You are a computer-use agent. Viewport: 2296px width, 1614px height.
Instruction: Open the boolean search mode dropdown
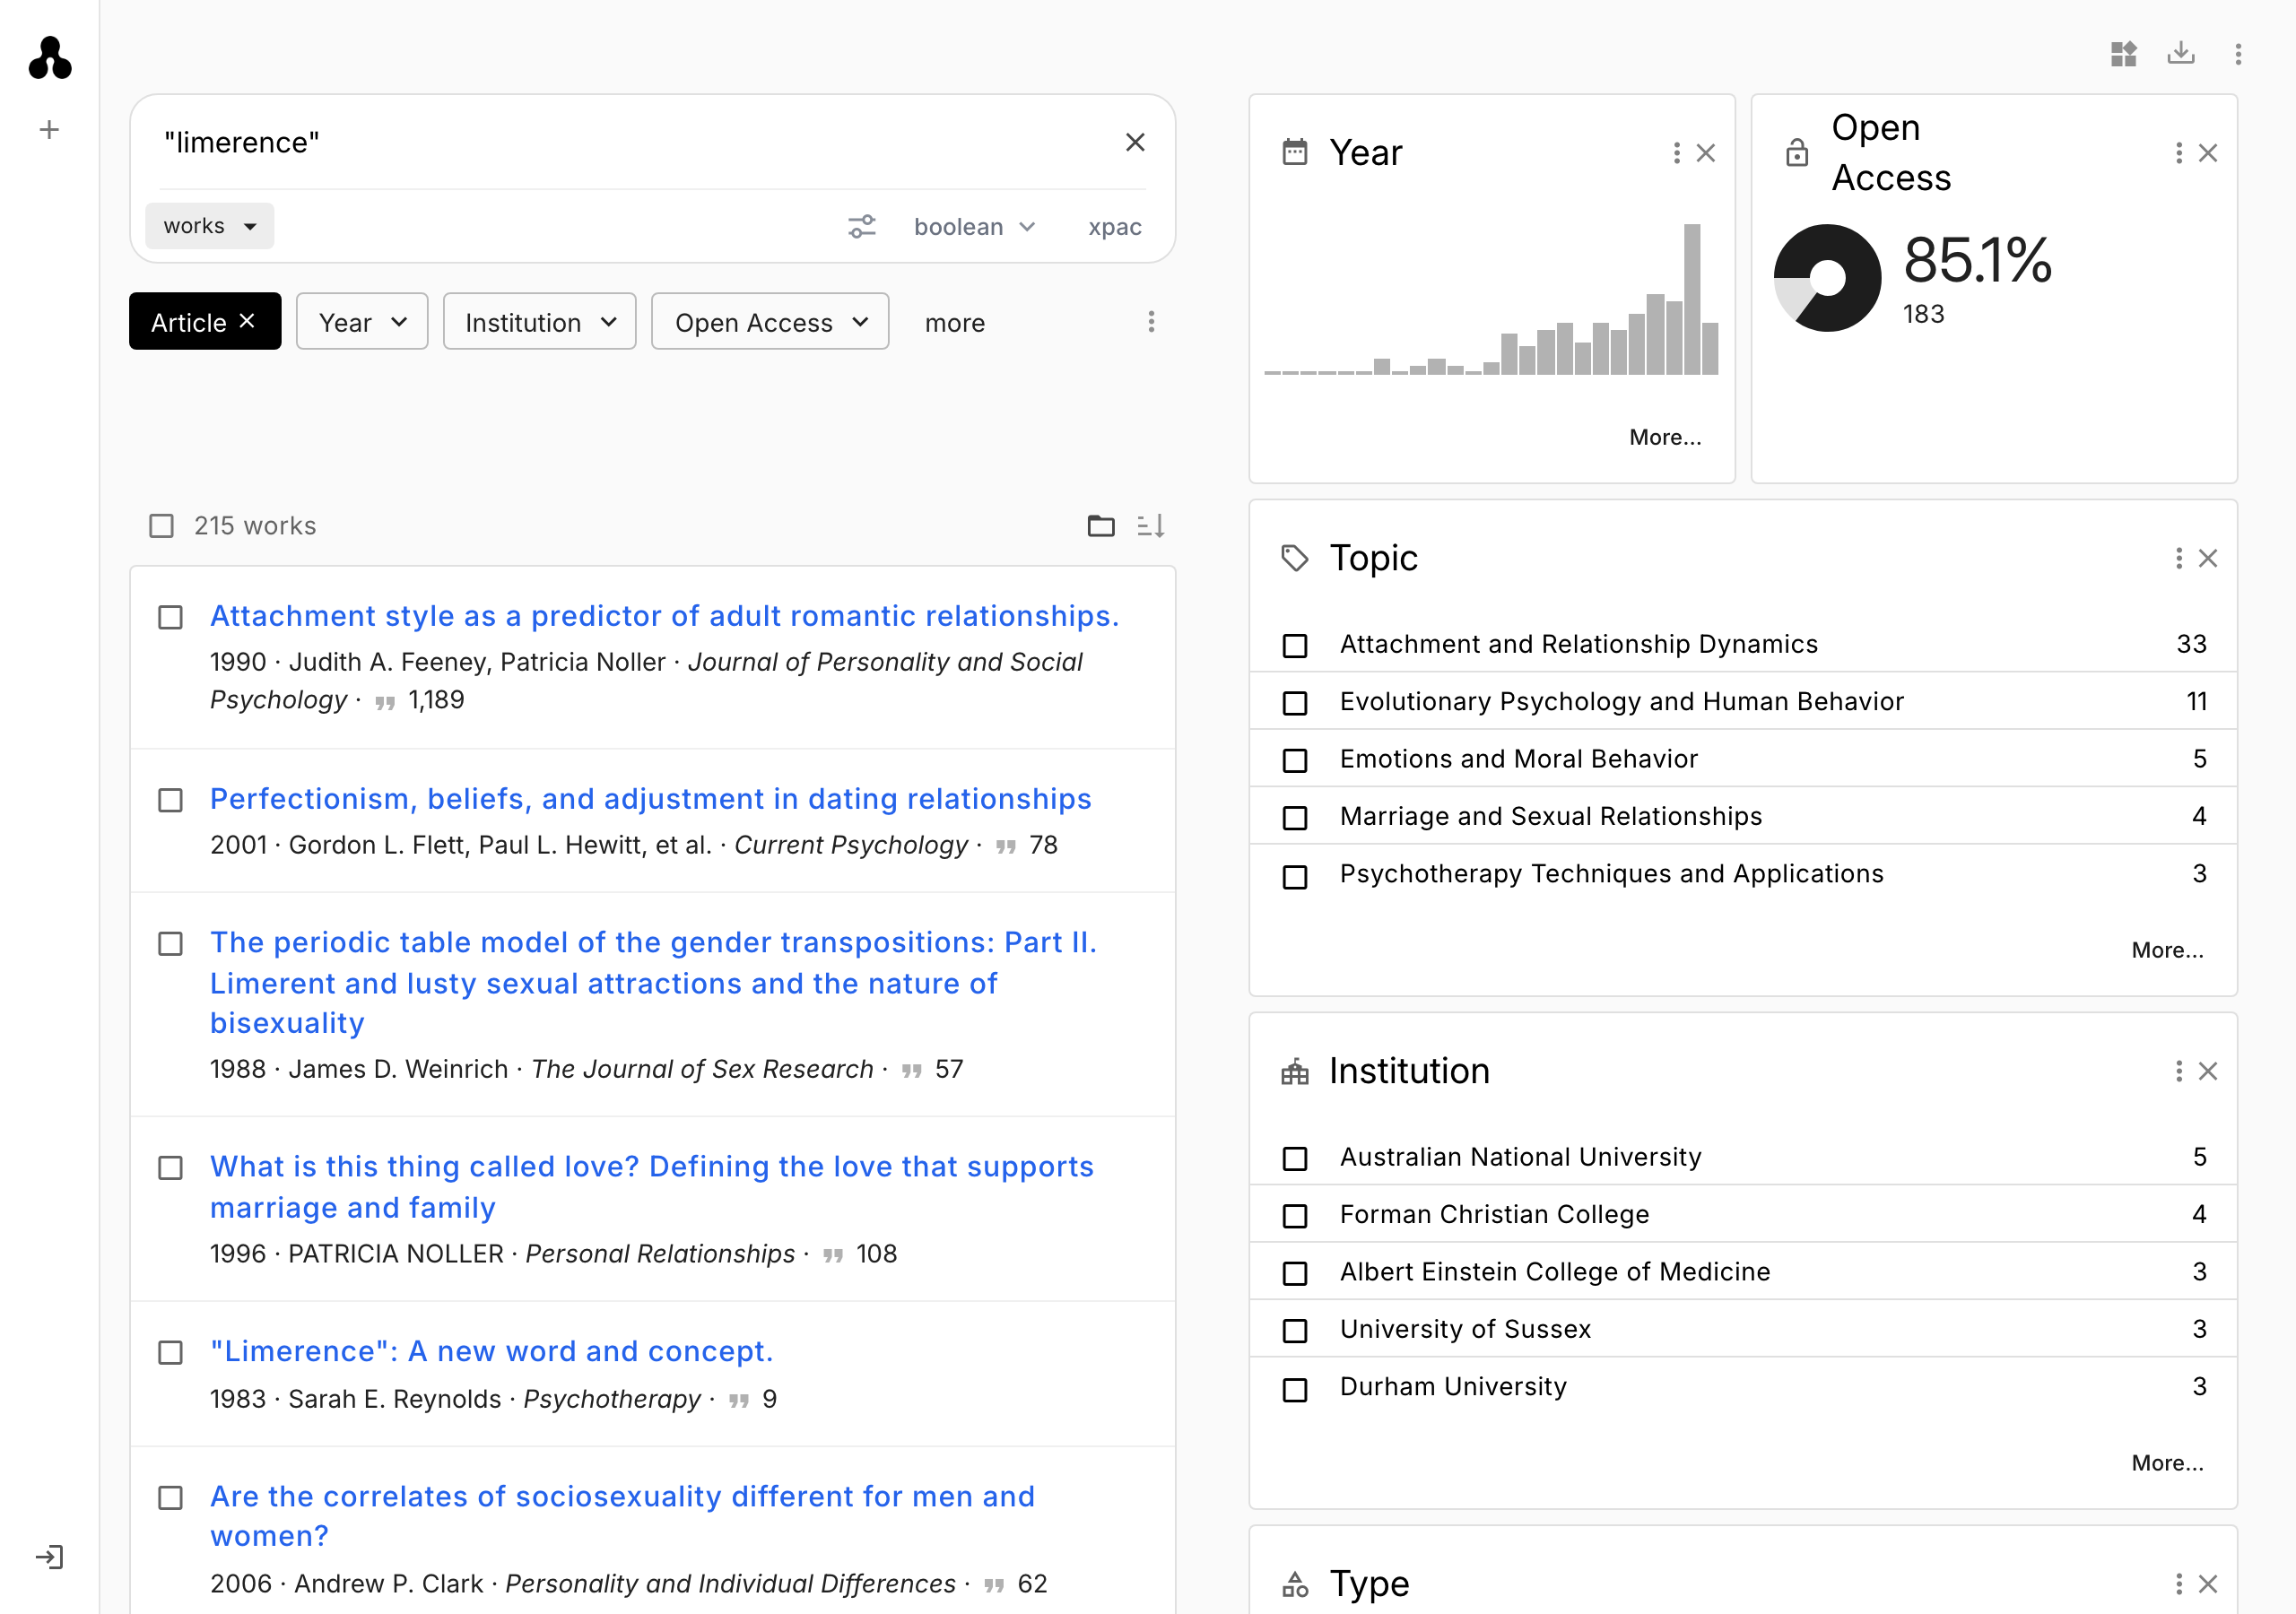(x=975, y=227)
